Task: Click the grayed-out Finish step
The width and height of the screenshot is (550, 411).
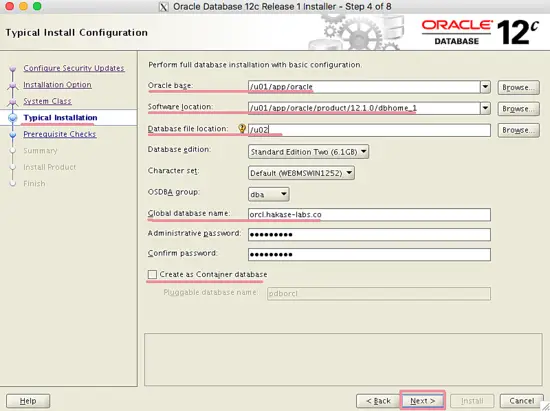Action: (x=34, y=183)
